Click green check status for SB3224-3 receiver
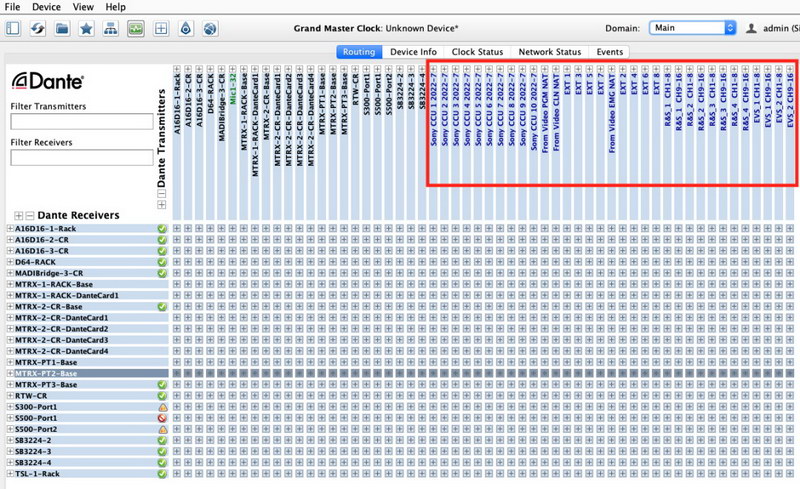800x489 pixels. pyautogui.click(x=162, y=452)
